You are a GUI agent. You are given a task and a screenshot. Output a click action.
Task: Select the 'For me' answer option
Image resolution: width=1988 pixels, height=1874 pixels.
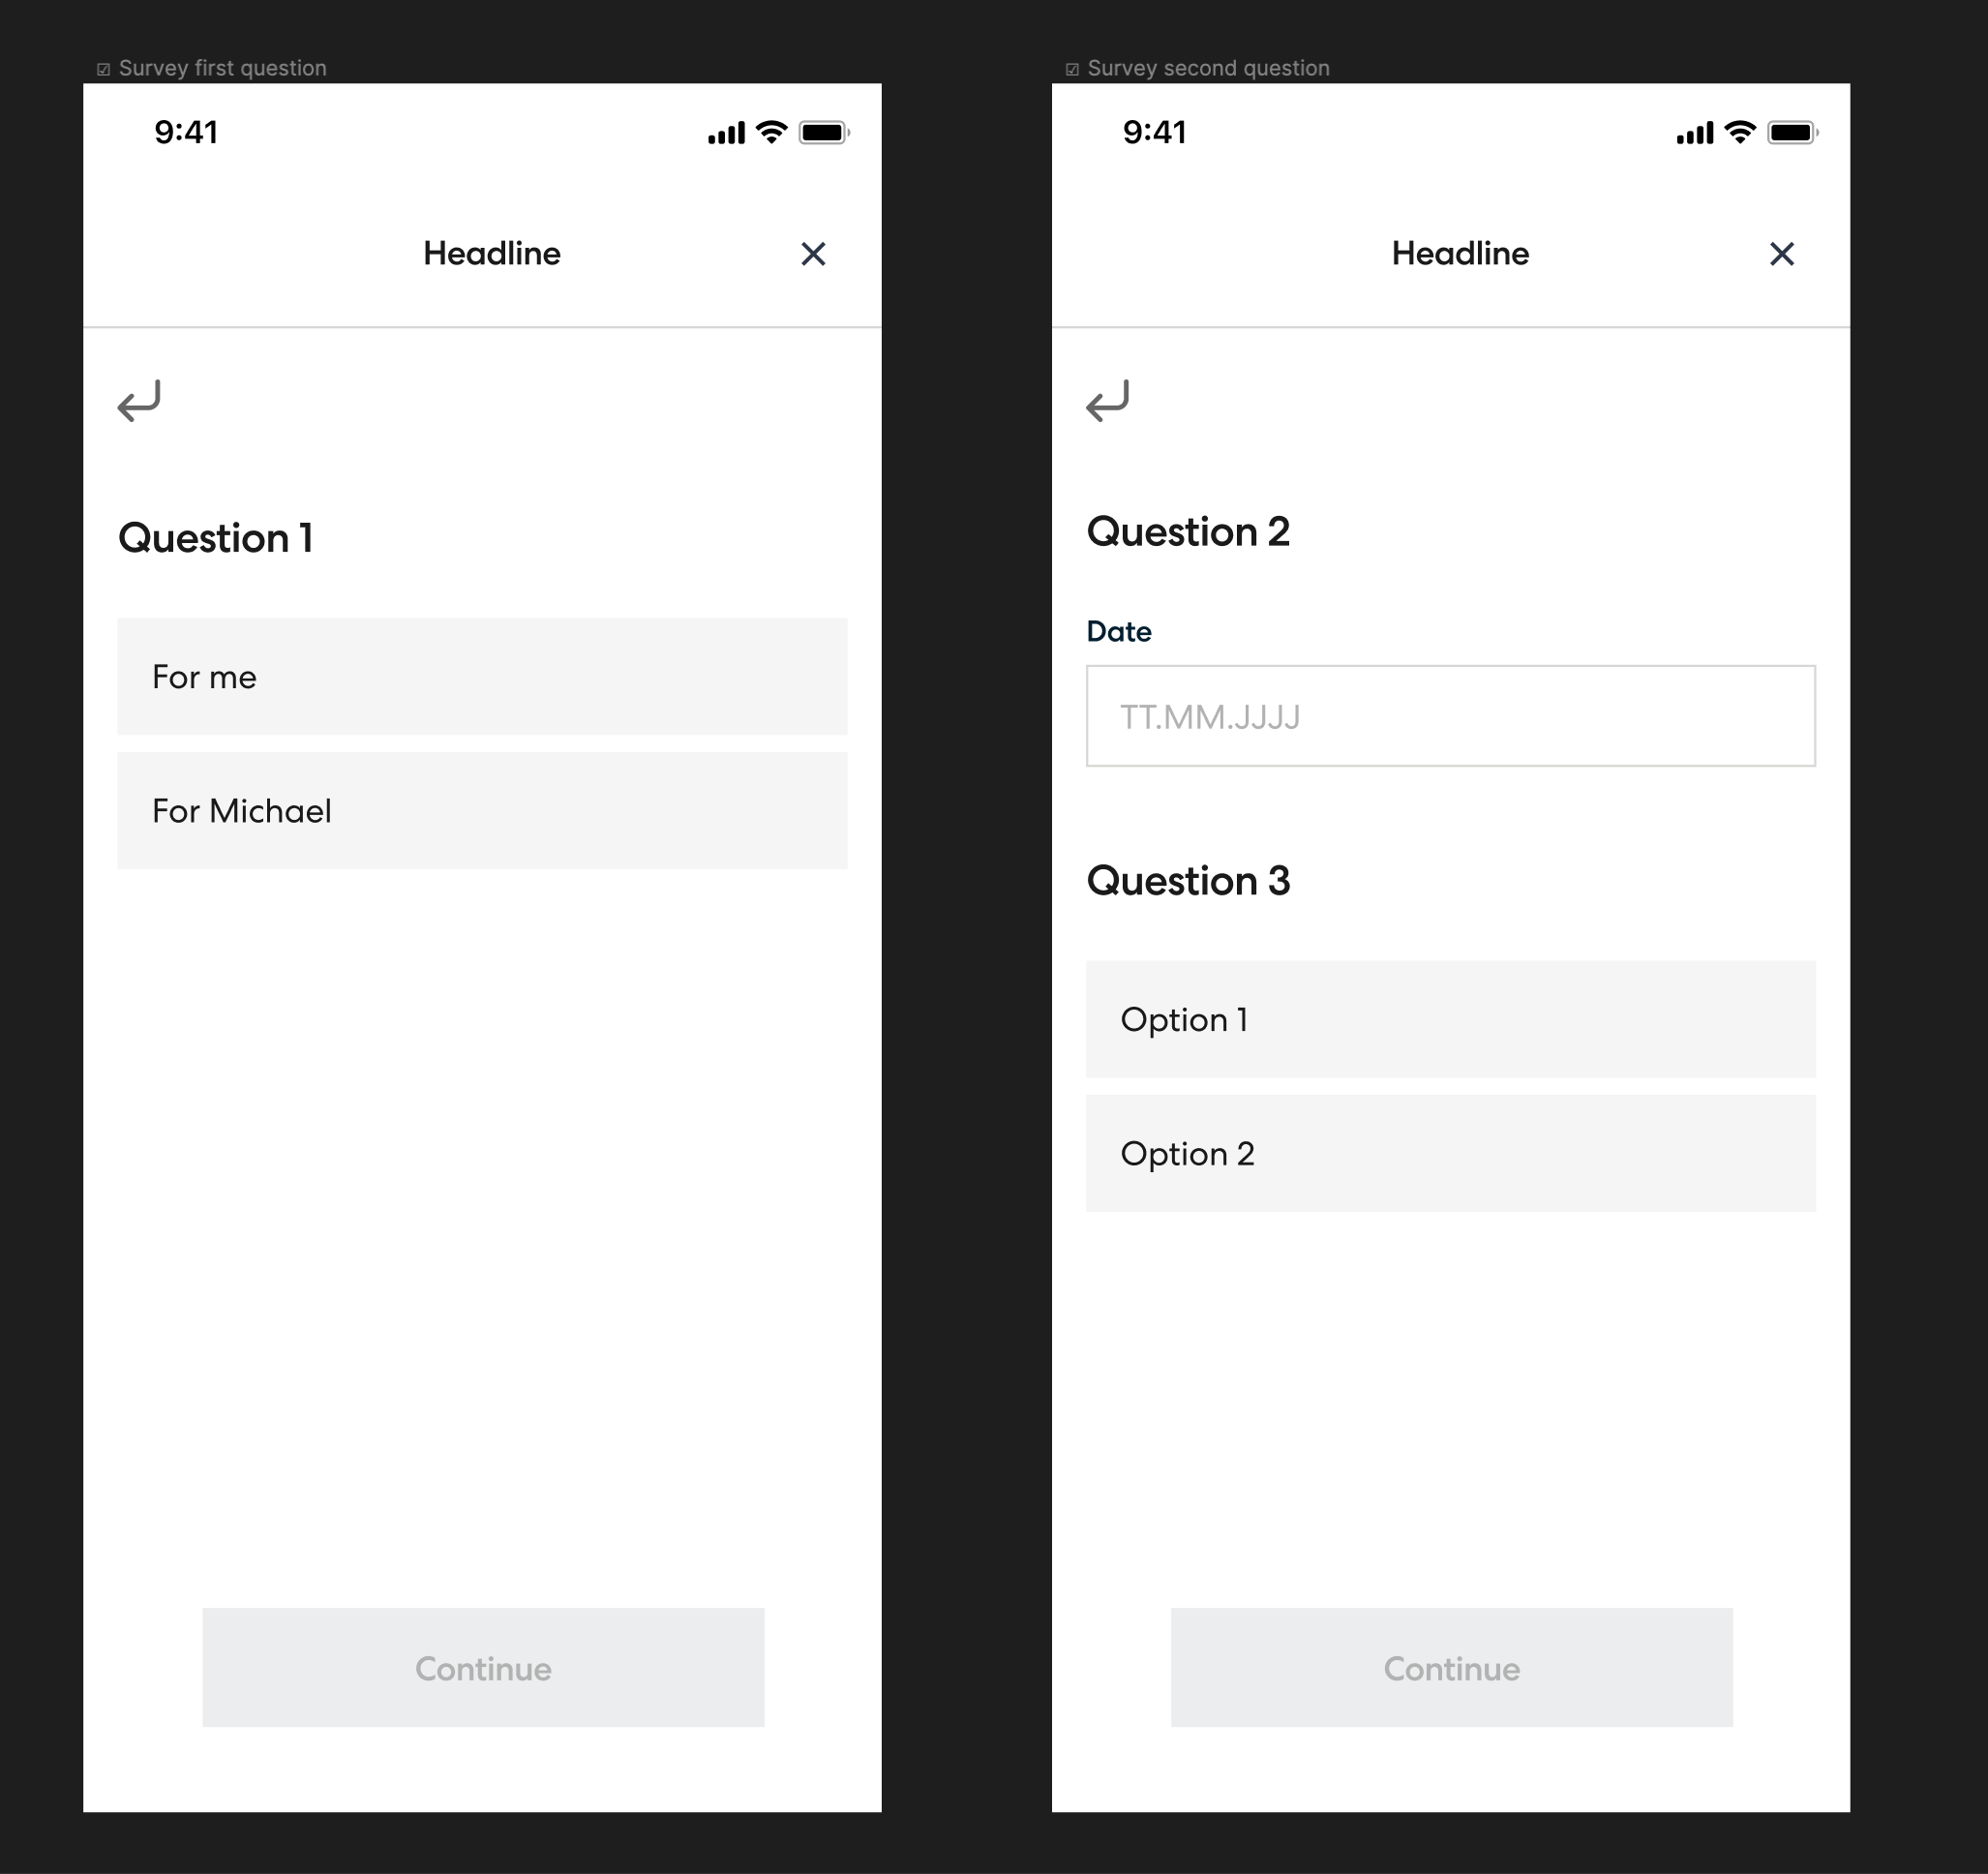pyautogui.click(x=484, y=677)
